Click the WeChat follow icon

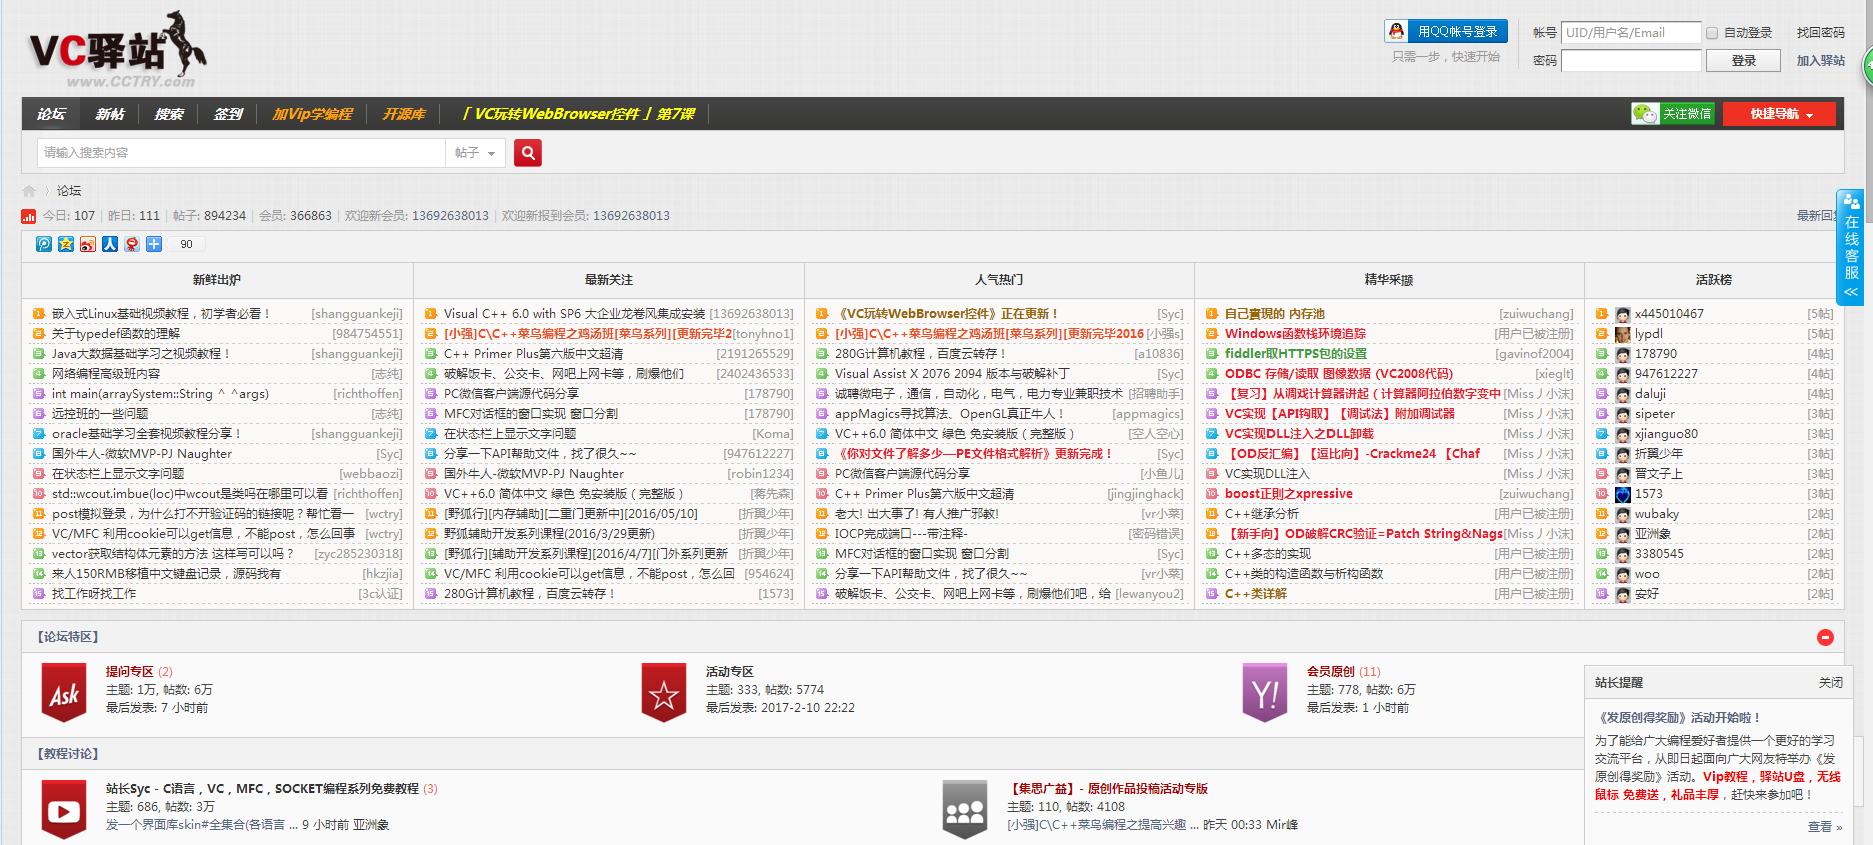[x=1645, y=114]
